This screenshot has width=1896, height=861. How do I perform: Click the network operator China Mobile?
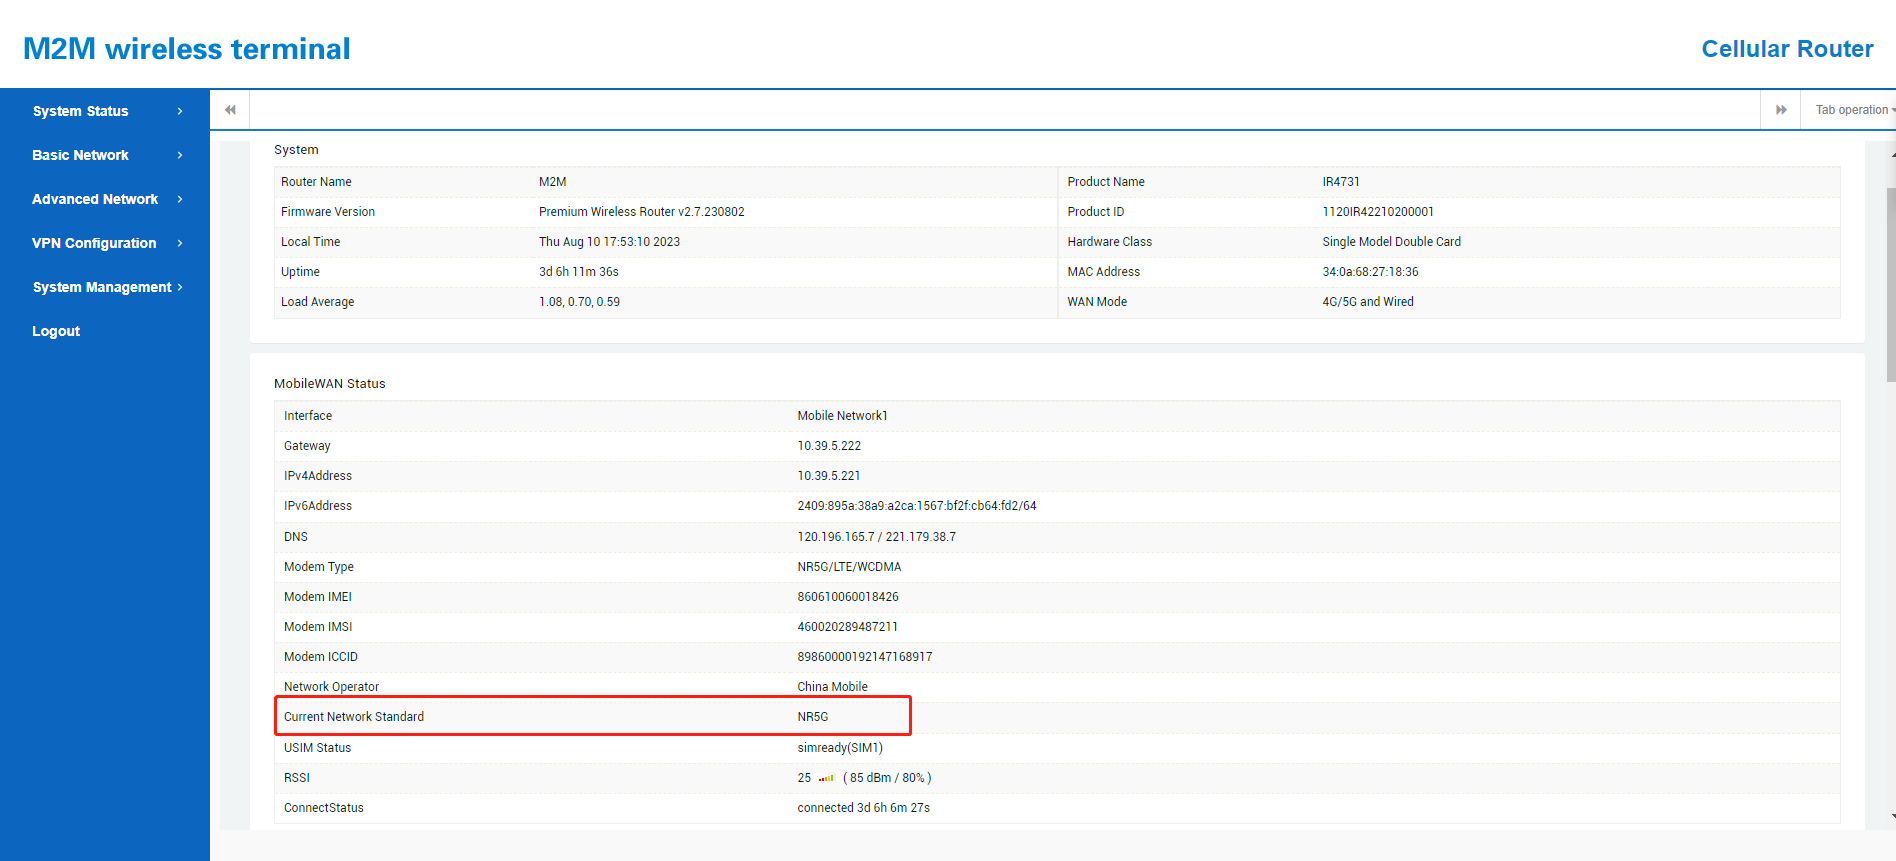click(x=833, y=687)
